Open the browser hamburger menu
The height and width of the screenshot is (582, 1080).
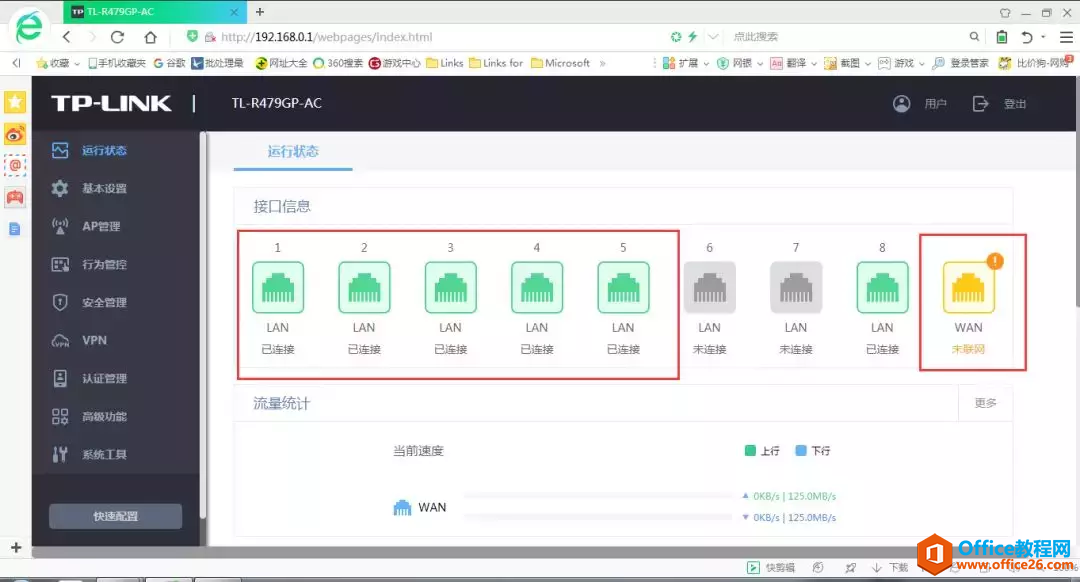[x=1066, y=37]
